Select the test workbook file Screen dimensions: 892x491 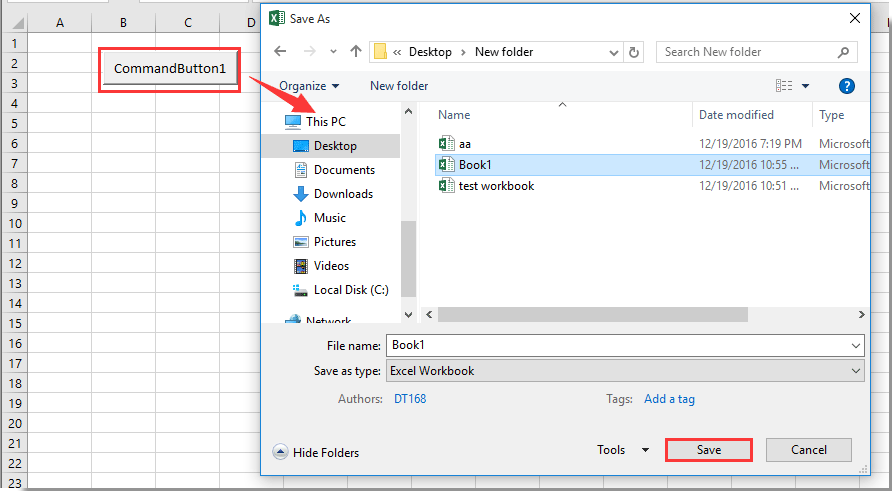[x=496, y=186]
